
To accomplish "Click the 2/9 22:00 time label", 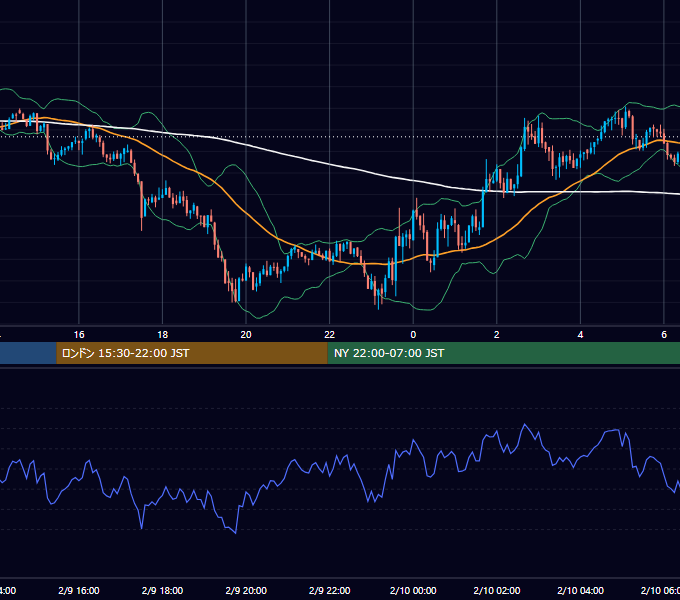I will pyautogui.click(x=330, y=590).
